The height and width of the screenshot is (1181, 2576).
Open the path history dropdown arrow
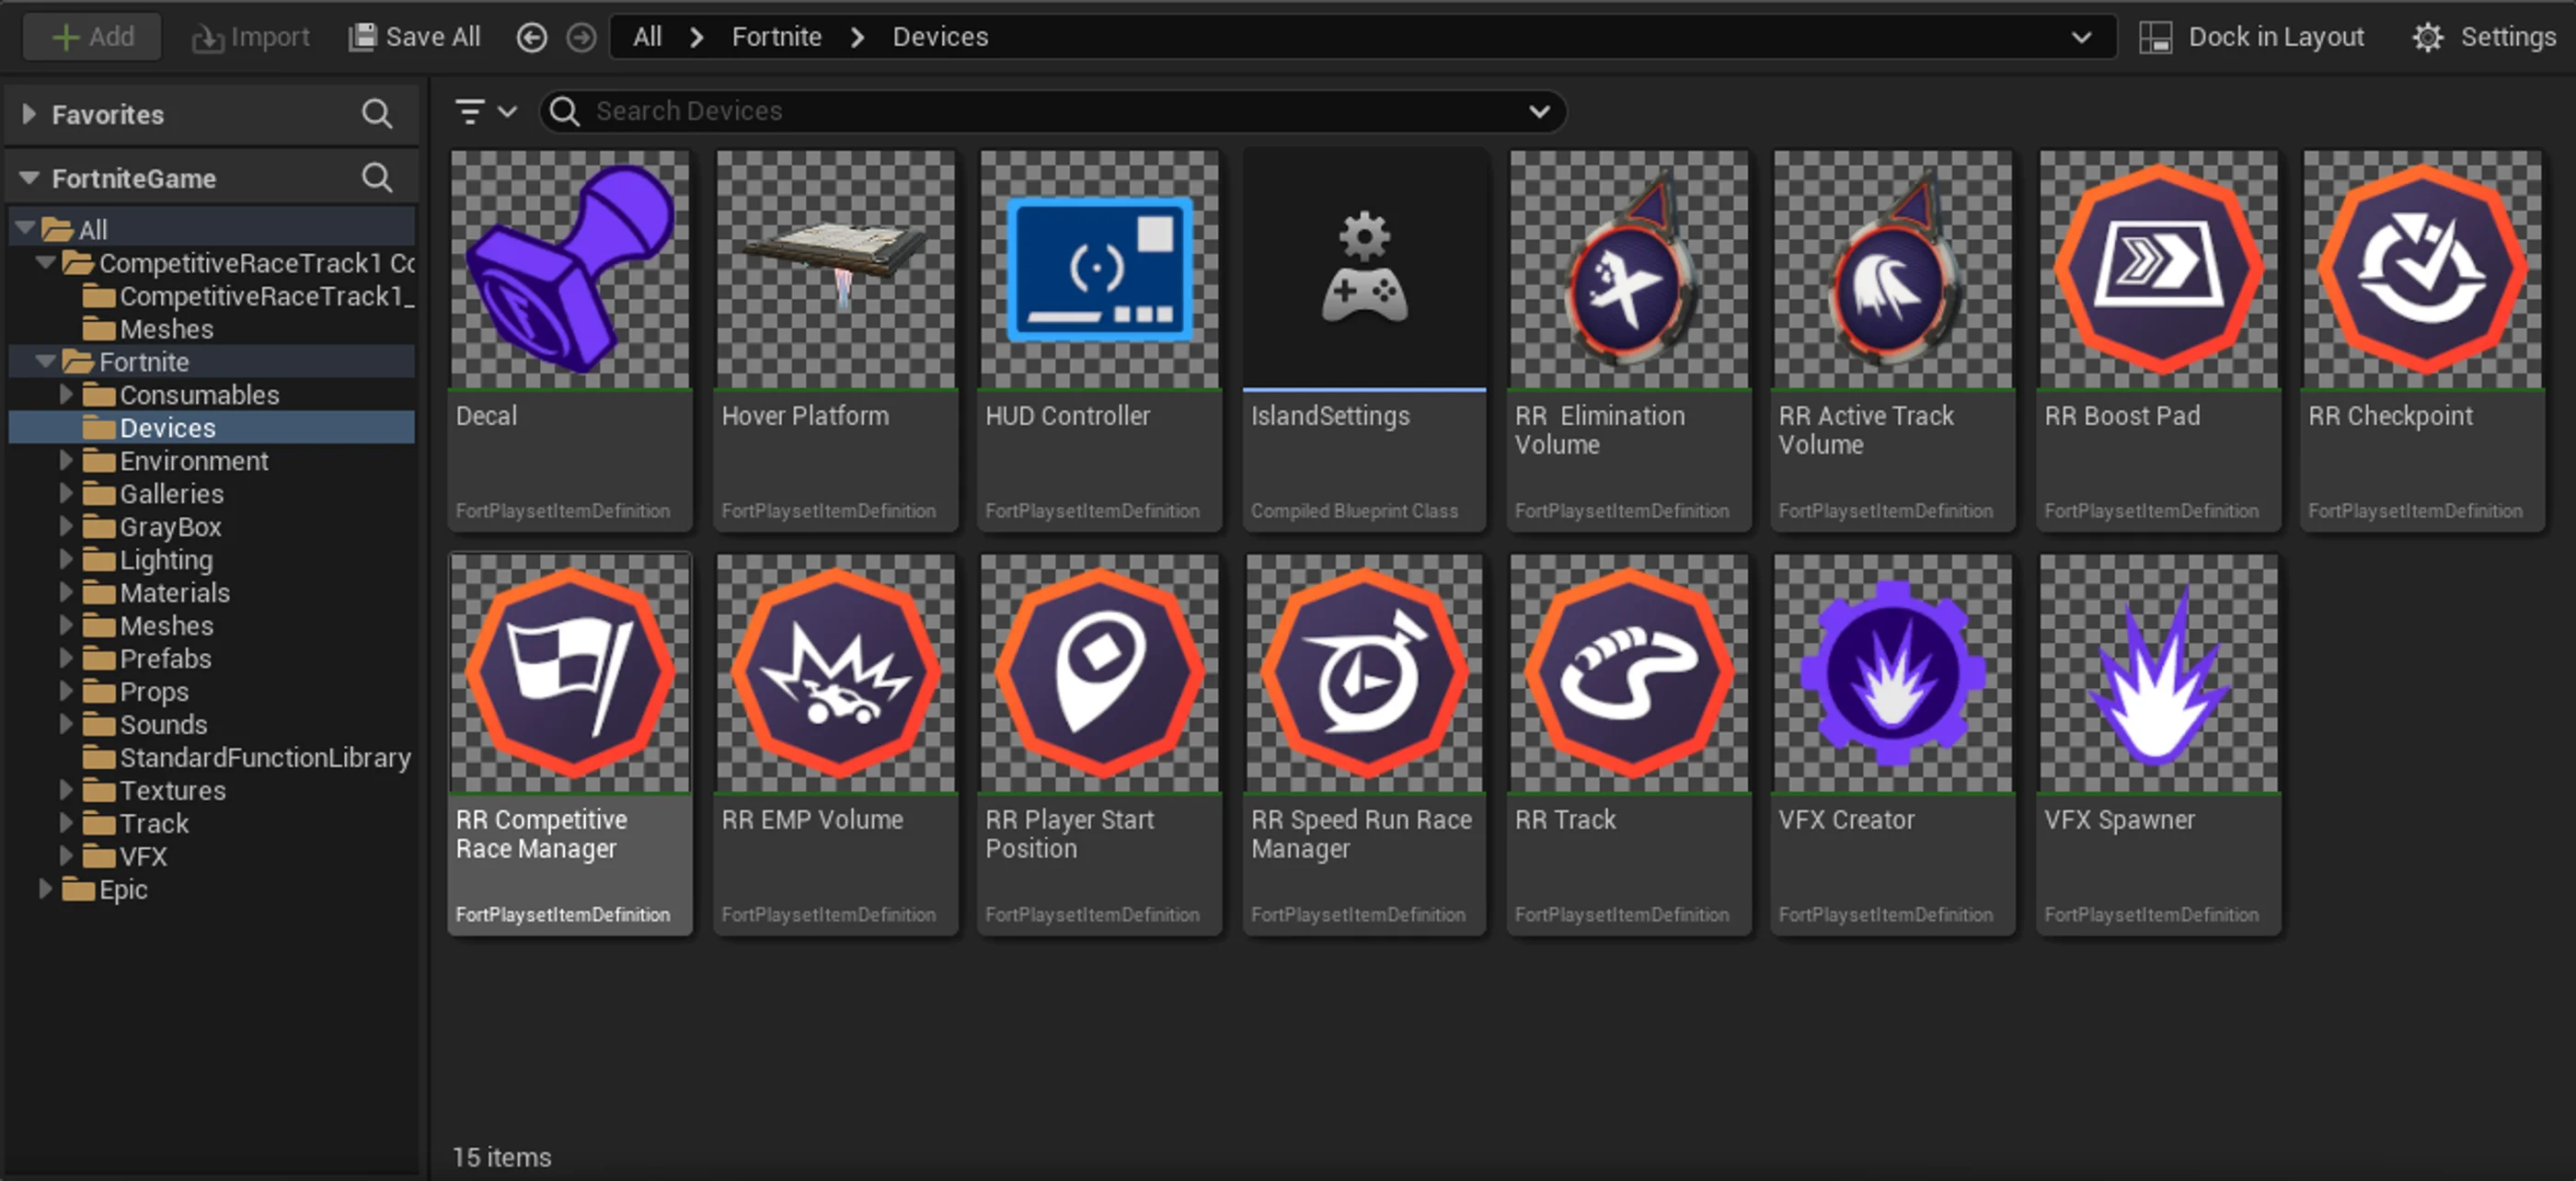[x=2081, y=37]
